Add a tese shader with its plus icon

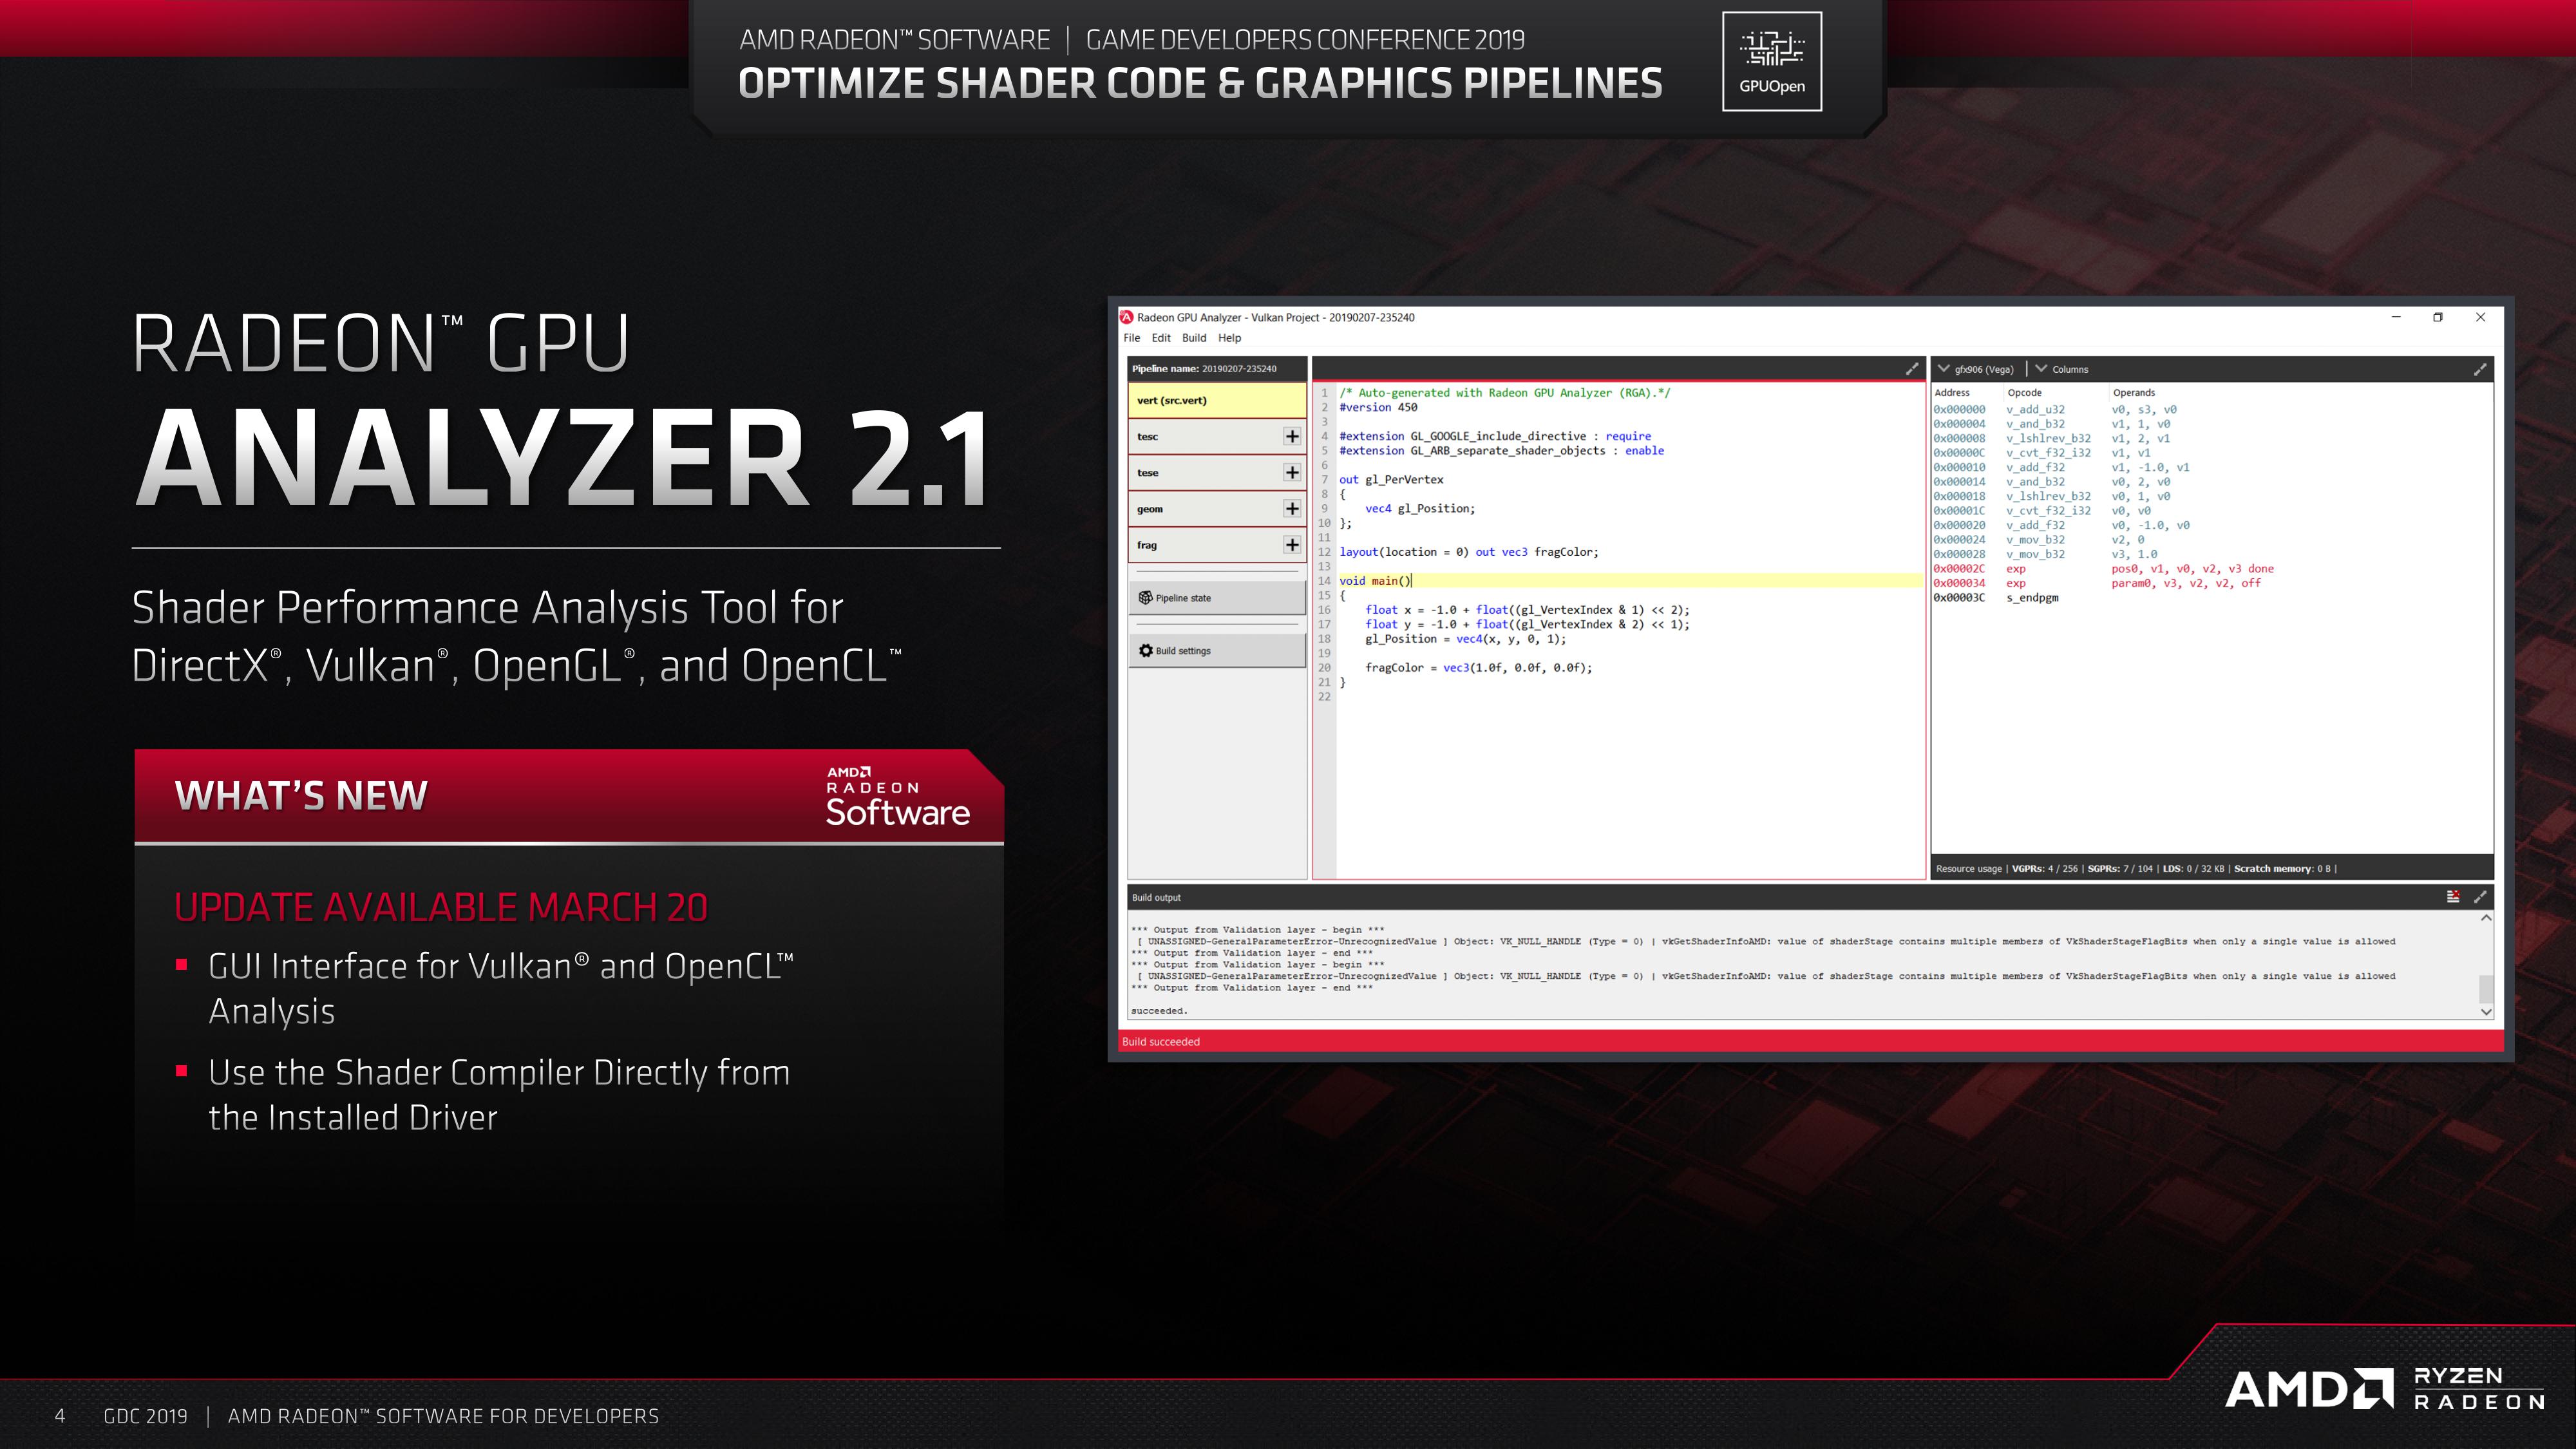(x=1292, y=472)
